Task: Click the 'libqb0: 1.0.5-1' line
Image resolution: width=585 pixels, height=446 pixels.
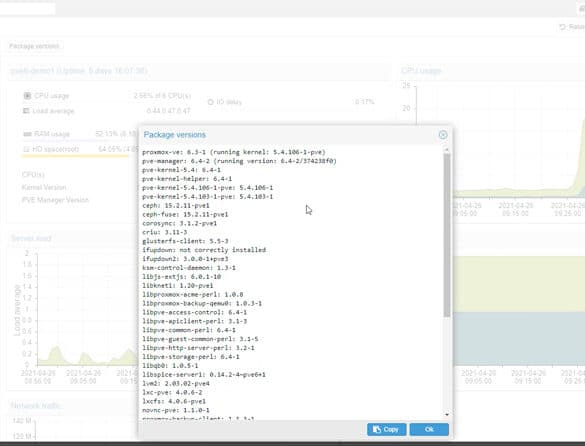Action: click(x=170, y=365)
